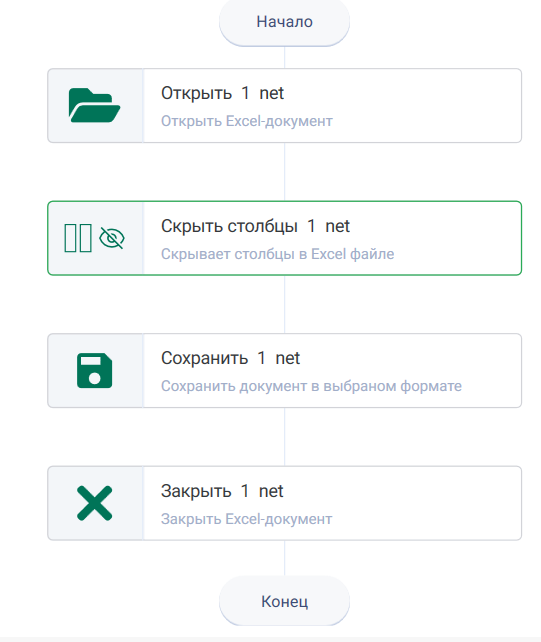Select the Сохранить 1 net step title
Screen dimensions: 541x642
[230, 358]
